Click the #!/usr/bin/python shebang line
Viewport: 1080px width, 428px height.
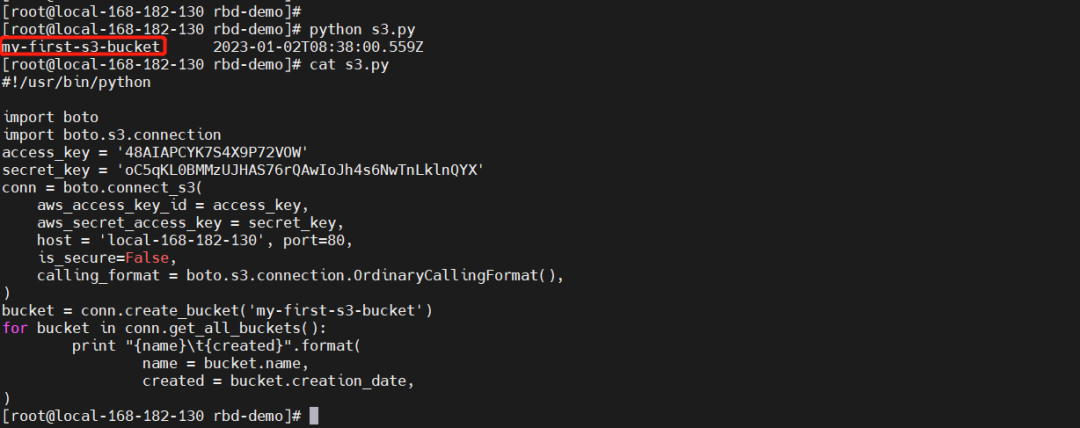tap(77, 81)
